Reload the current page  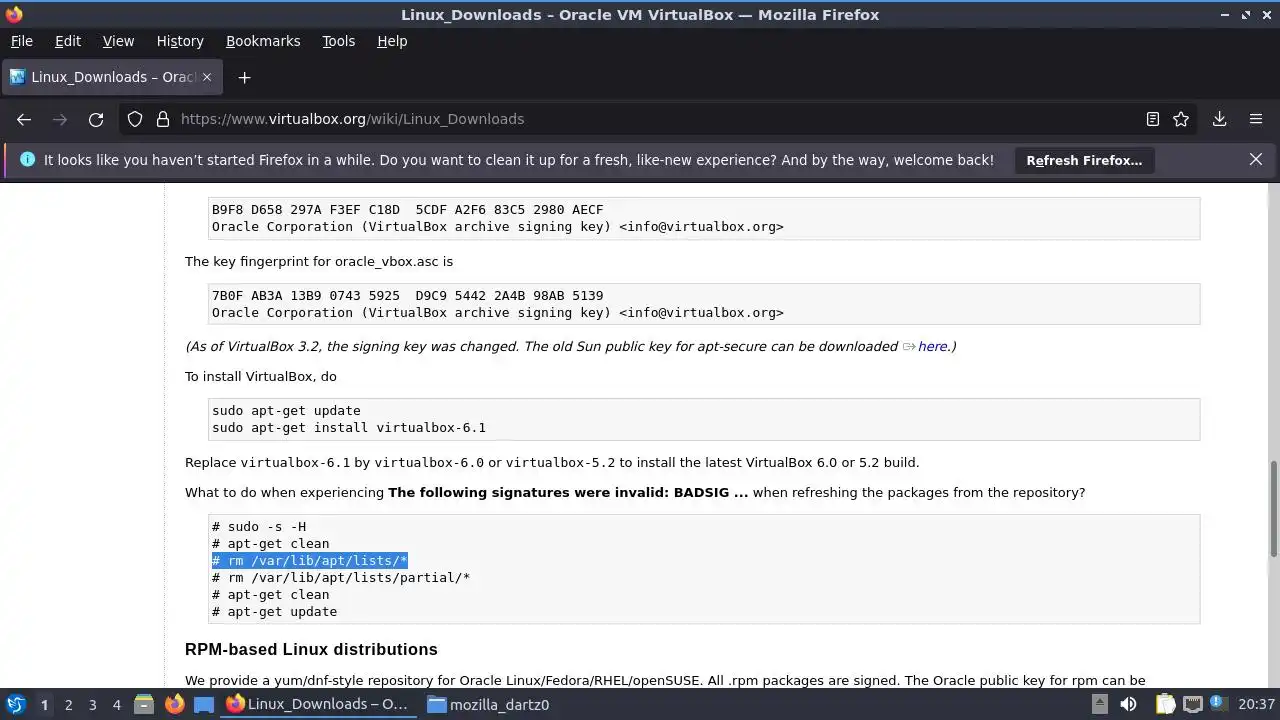96,119
